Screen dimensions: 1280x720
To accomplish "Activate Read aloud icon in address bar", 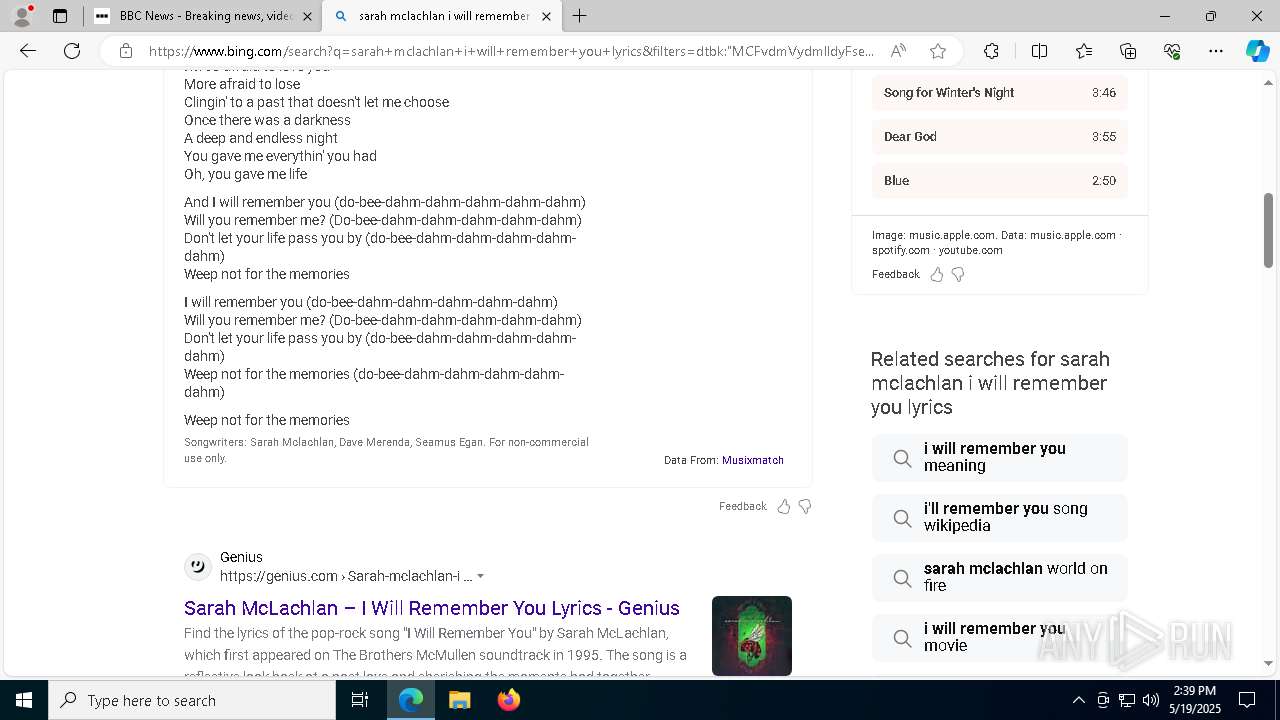I will [x=898, y=51].
